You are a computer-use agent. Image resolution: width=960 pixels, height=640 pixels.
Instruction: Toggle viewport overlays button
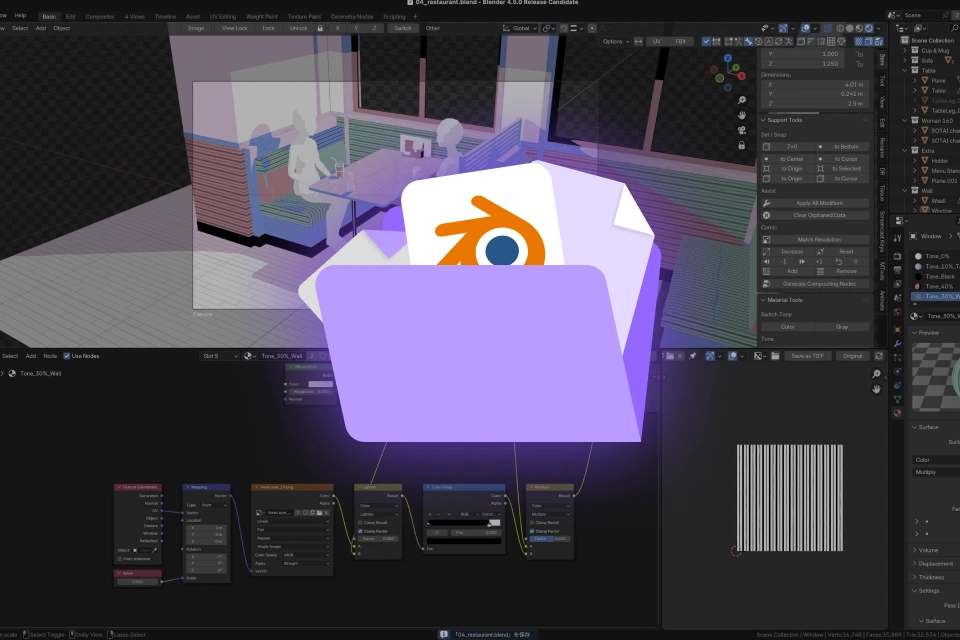(x=806, y=28)
